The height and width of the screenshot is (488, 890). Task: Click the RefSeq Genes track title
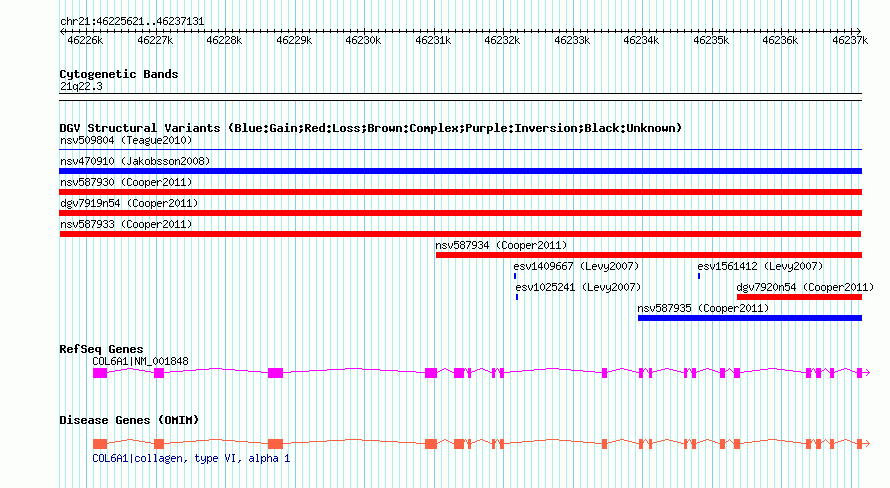(101, 349)
